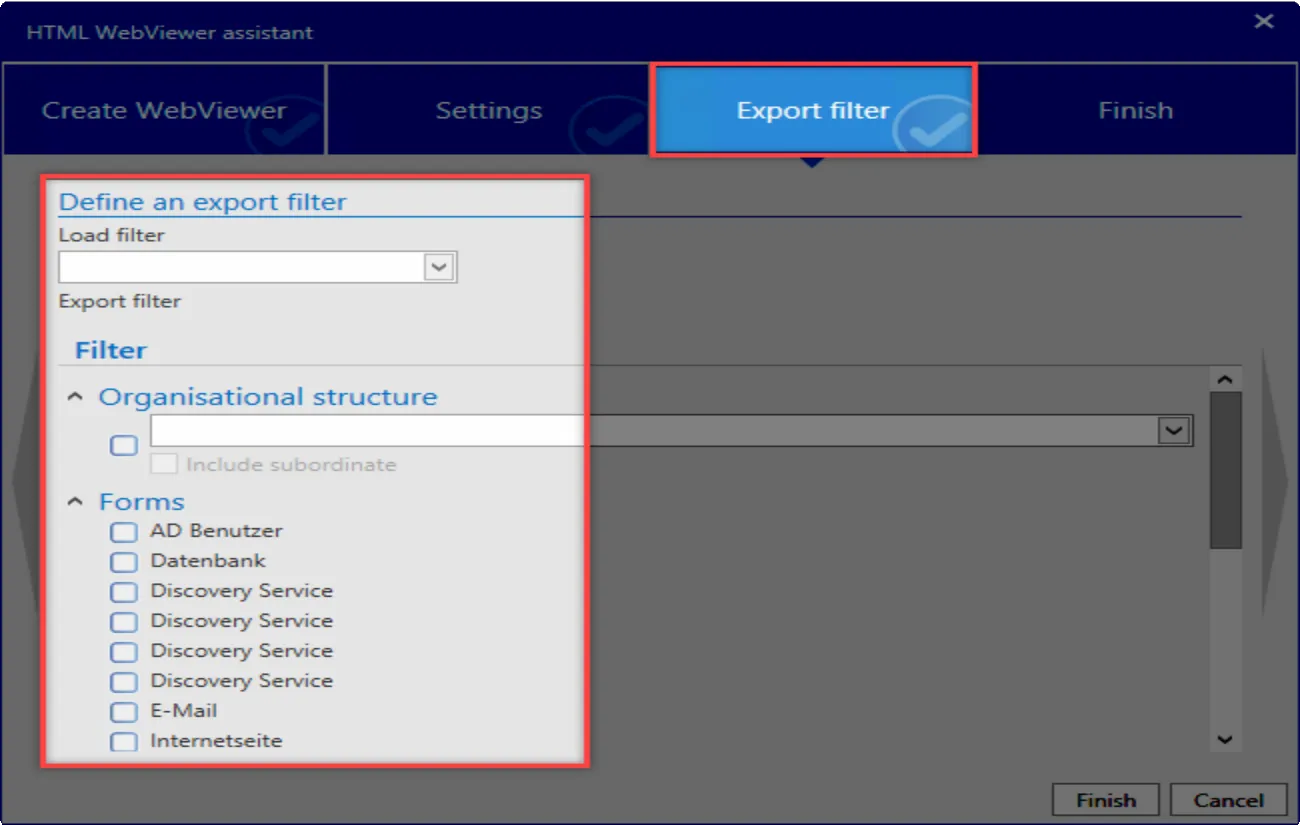The image size is (1300, 825).
Task: Click the 'Export filter' label under the combo box
Action: point(120,301)
